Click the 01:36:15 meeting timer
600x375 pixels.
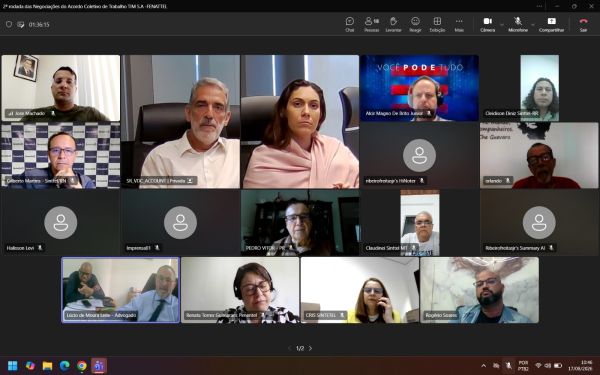click(39, 24)
